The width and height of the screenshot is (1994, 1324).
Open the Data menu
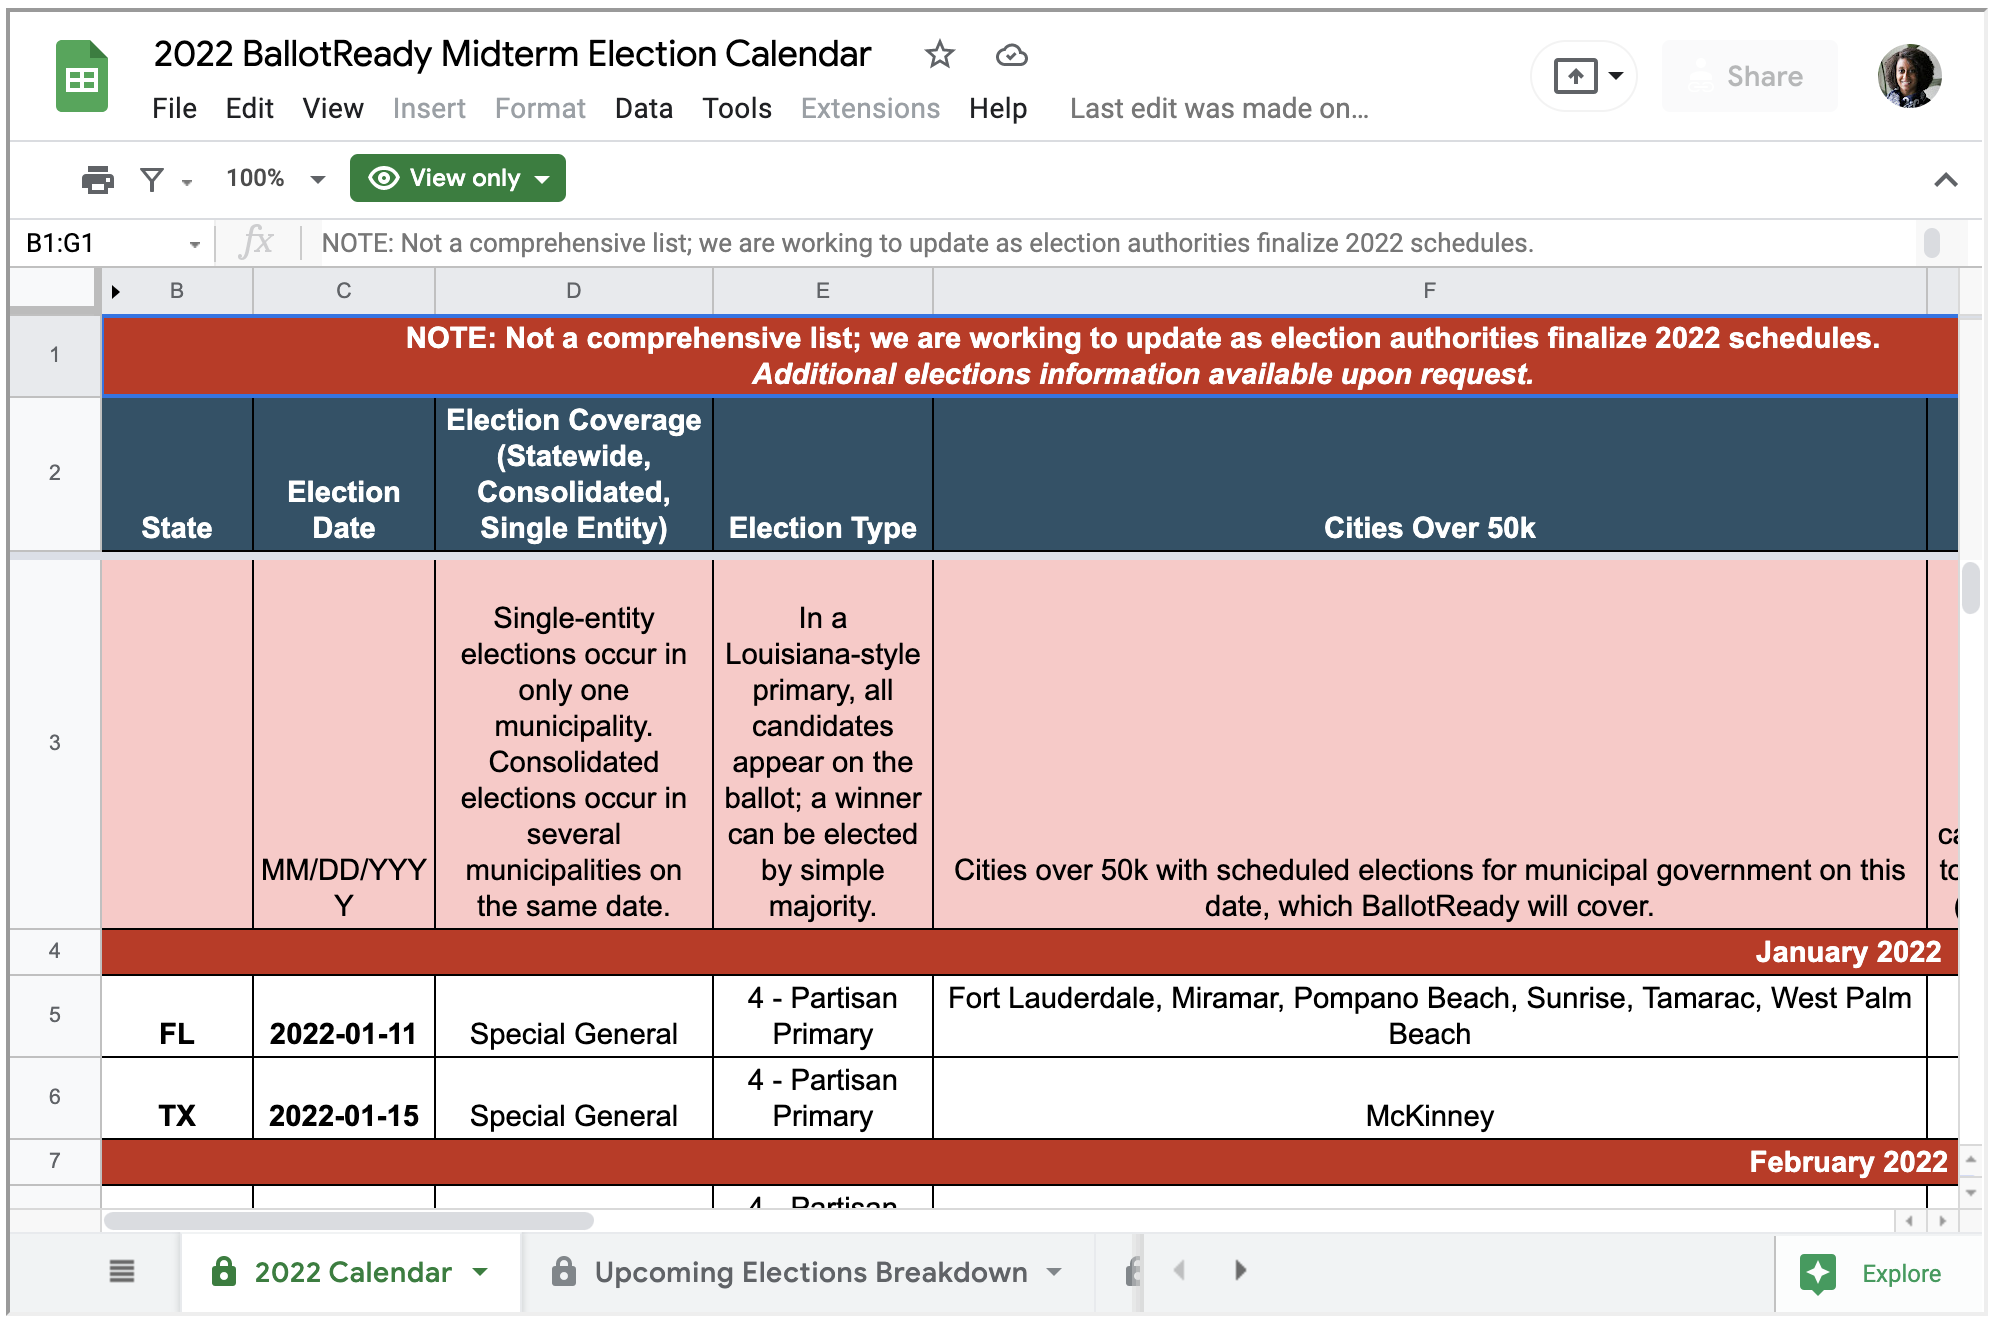click(x=643, y=108)
